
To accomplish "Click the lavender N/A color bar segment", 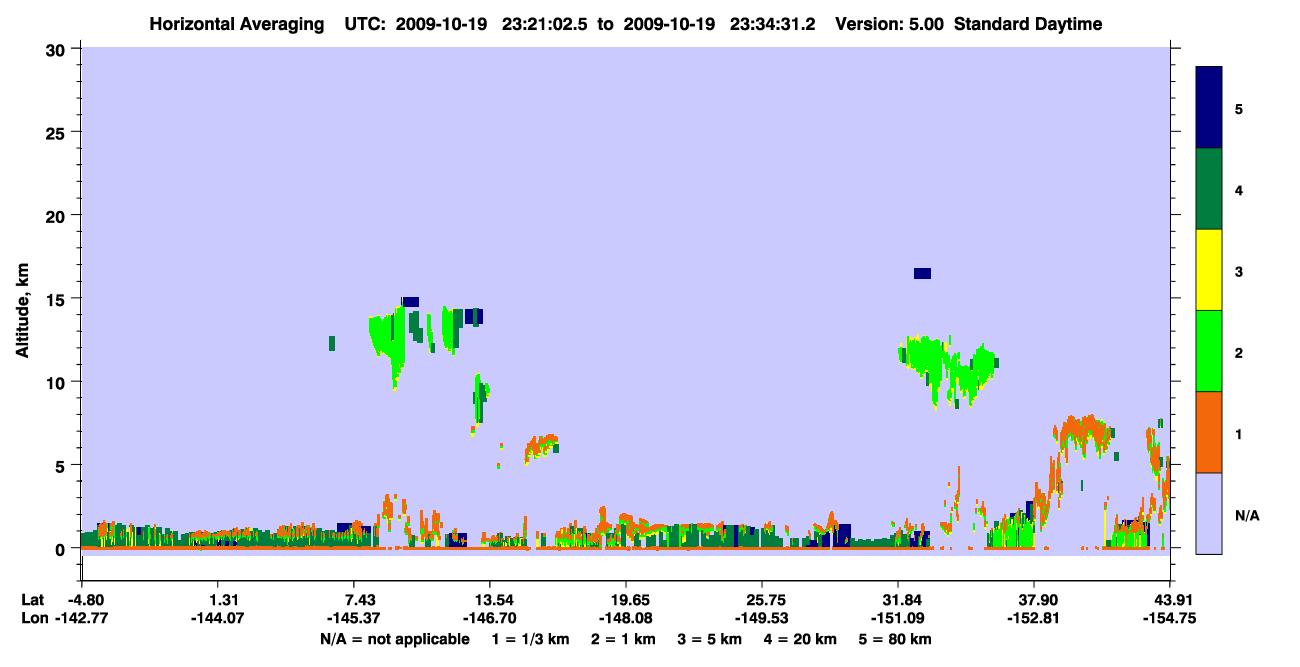I will [x=1209, y=513].
